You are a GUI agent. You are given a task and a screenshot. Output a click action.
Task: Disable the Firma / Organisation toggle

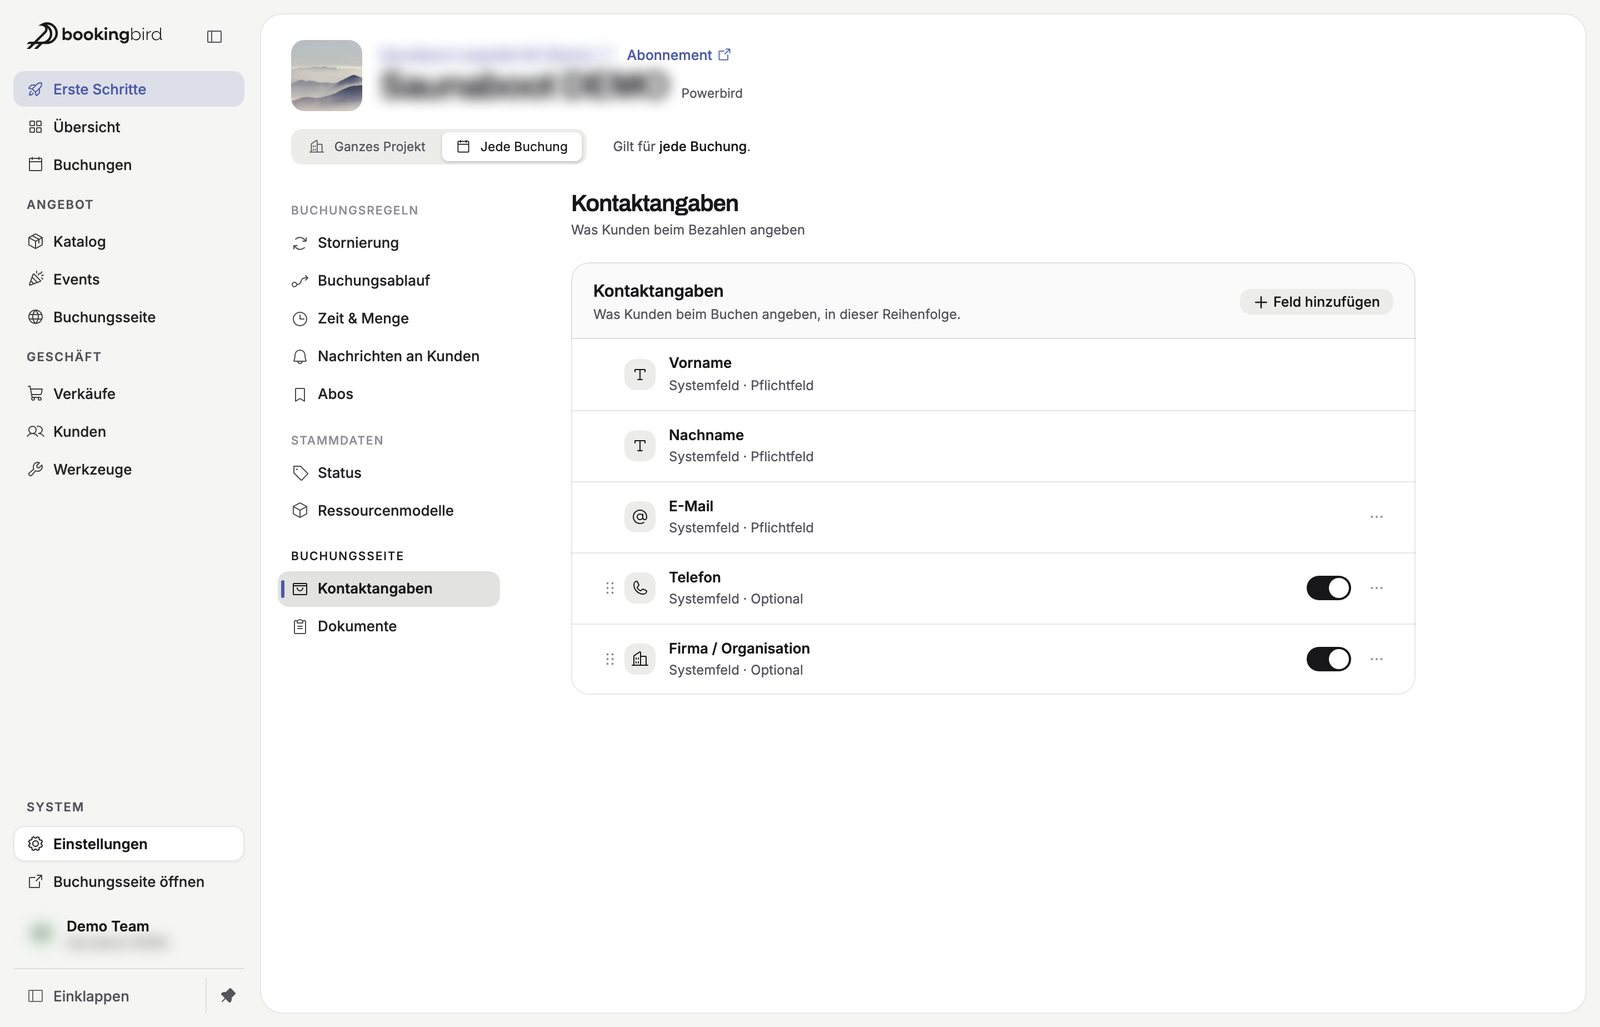pos(1328,659)
